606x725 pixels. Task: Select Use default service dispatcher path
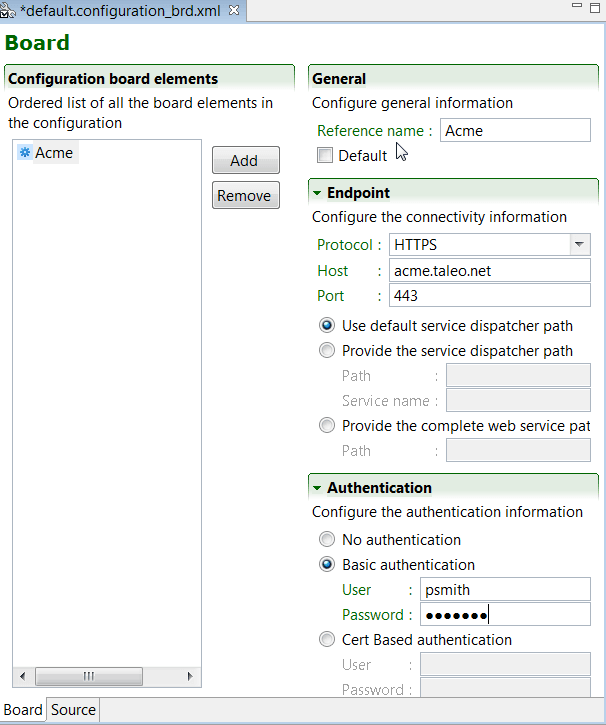(327, 325)
